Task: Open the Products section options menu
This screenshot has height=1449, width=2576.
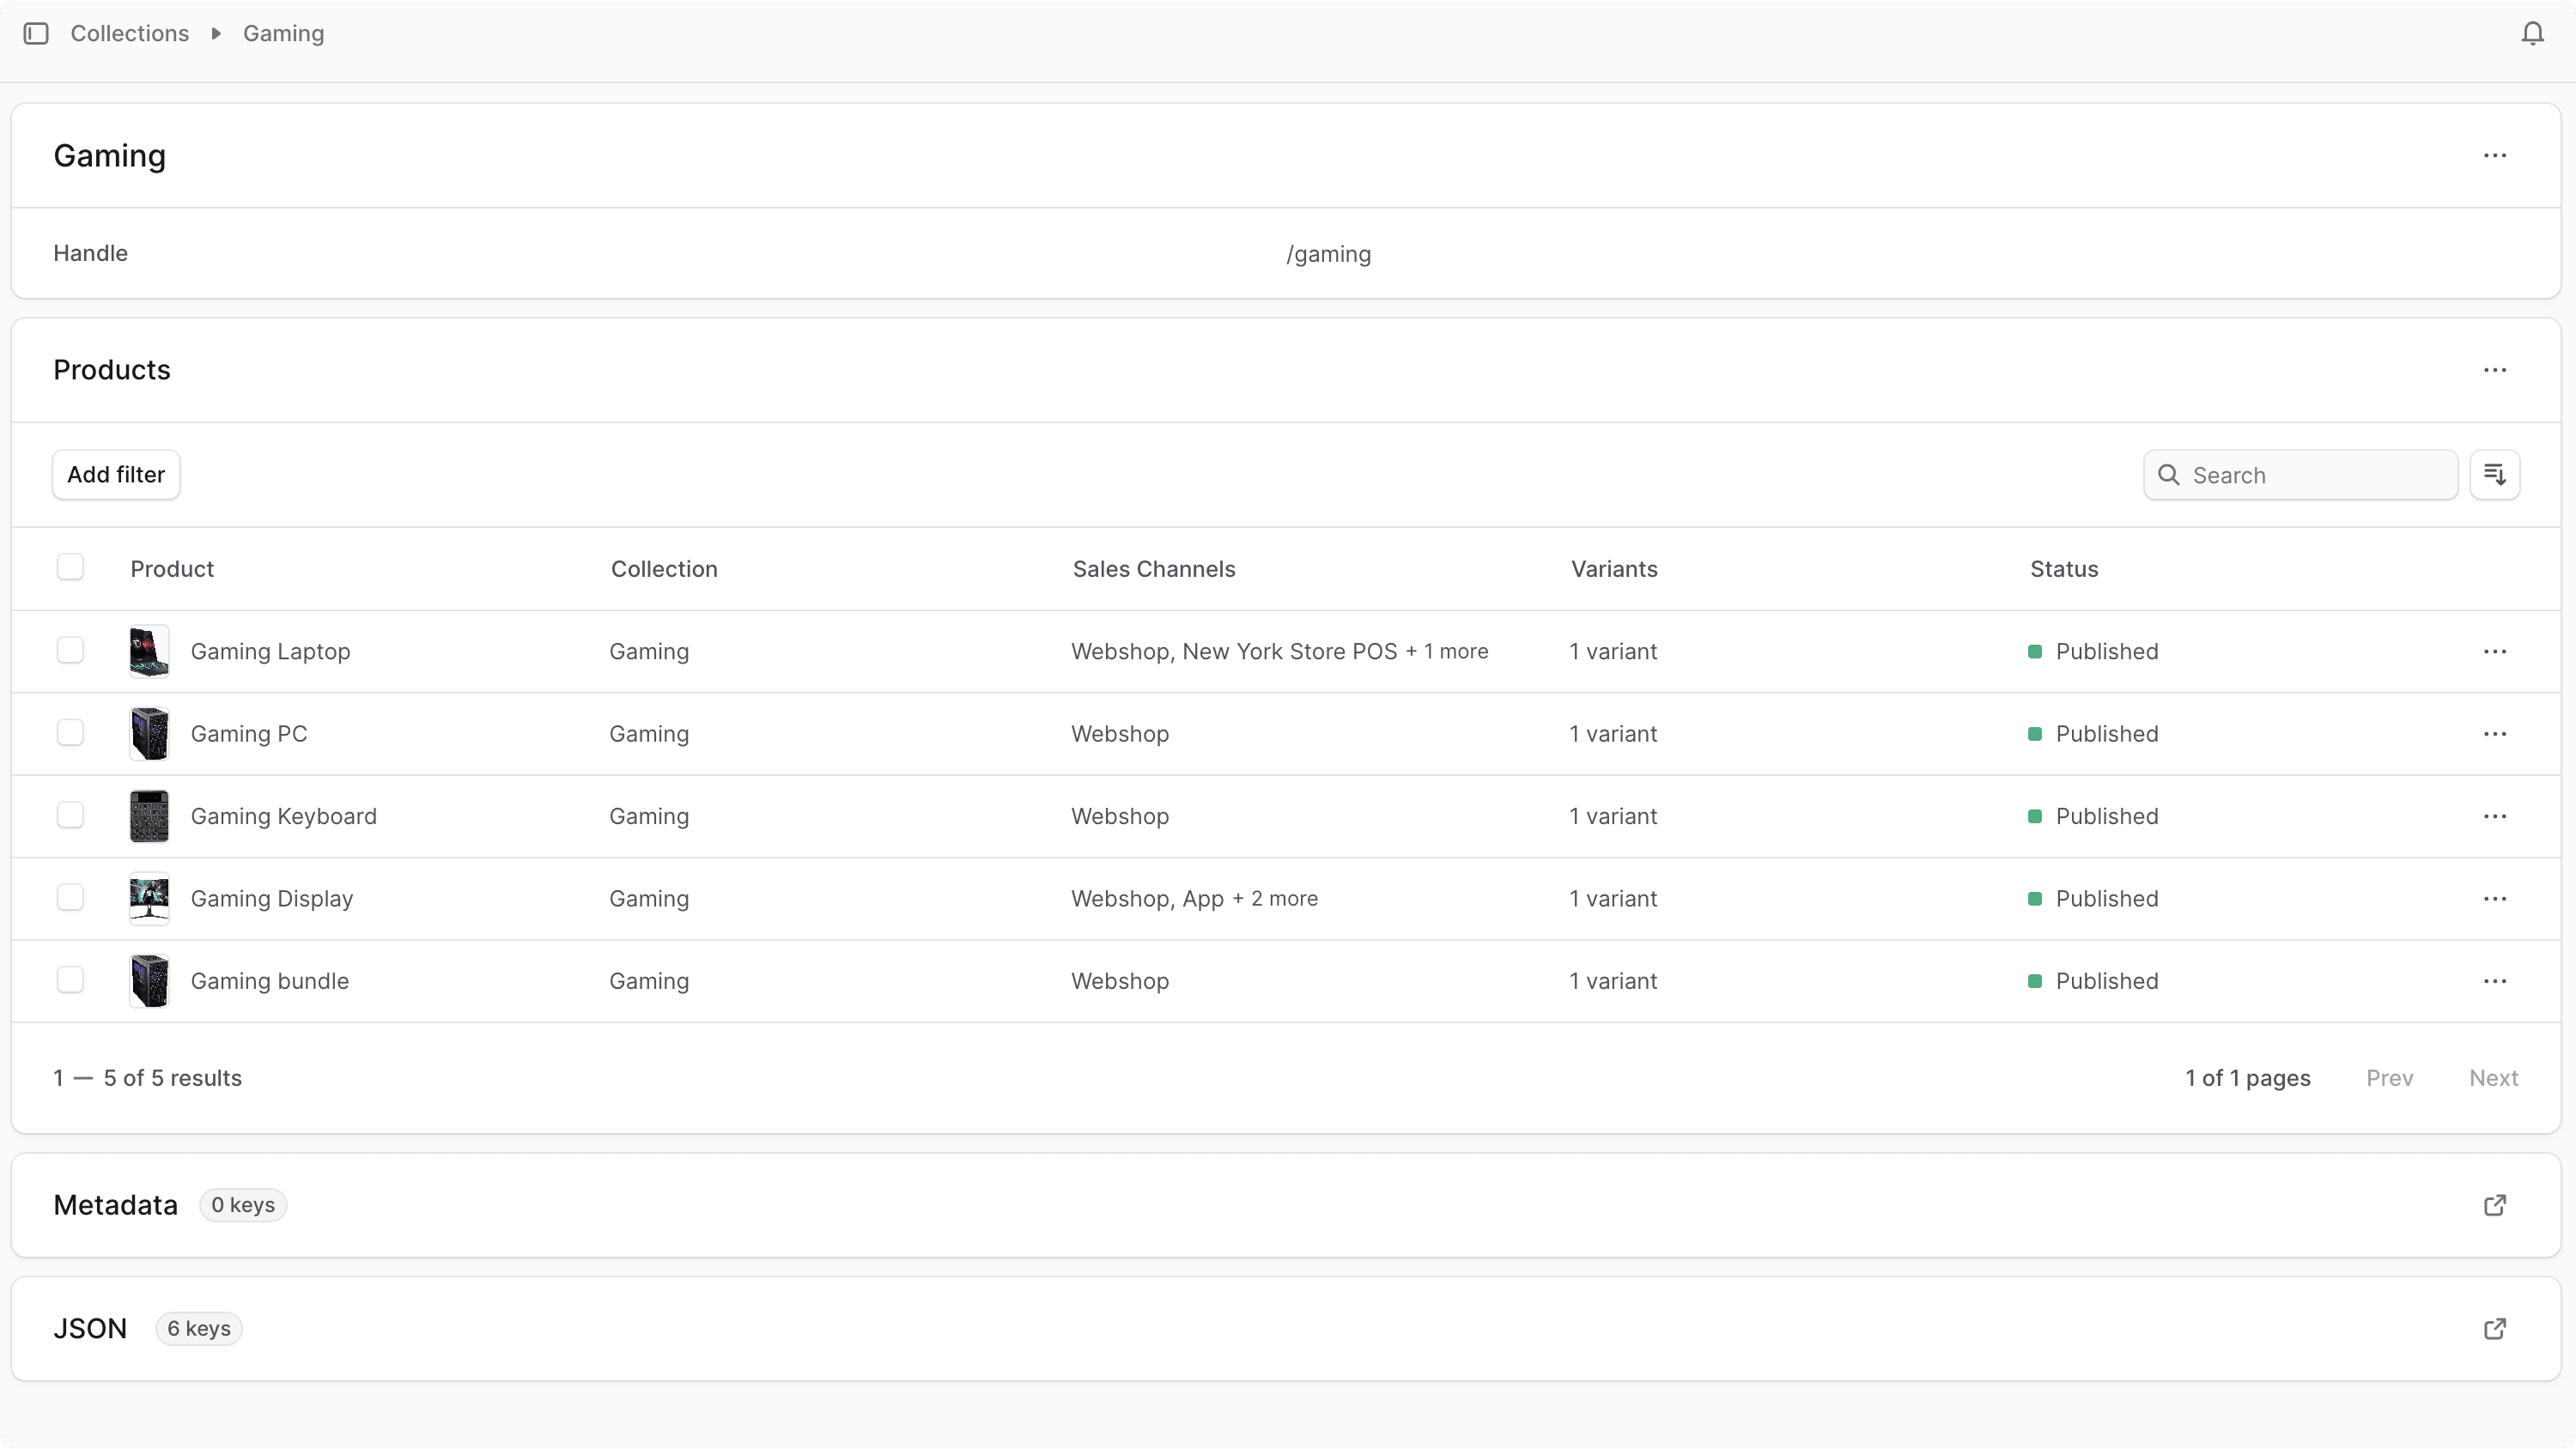Action: [2495, 370]
